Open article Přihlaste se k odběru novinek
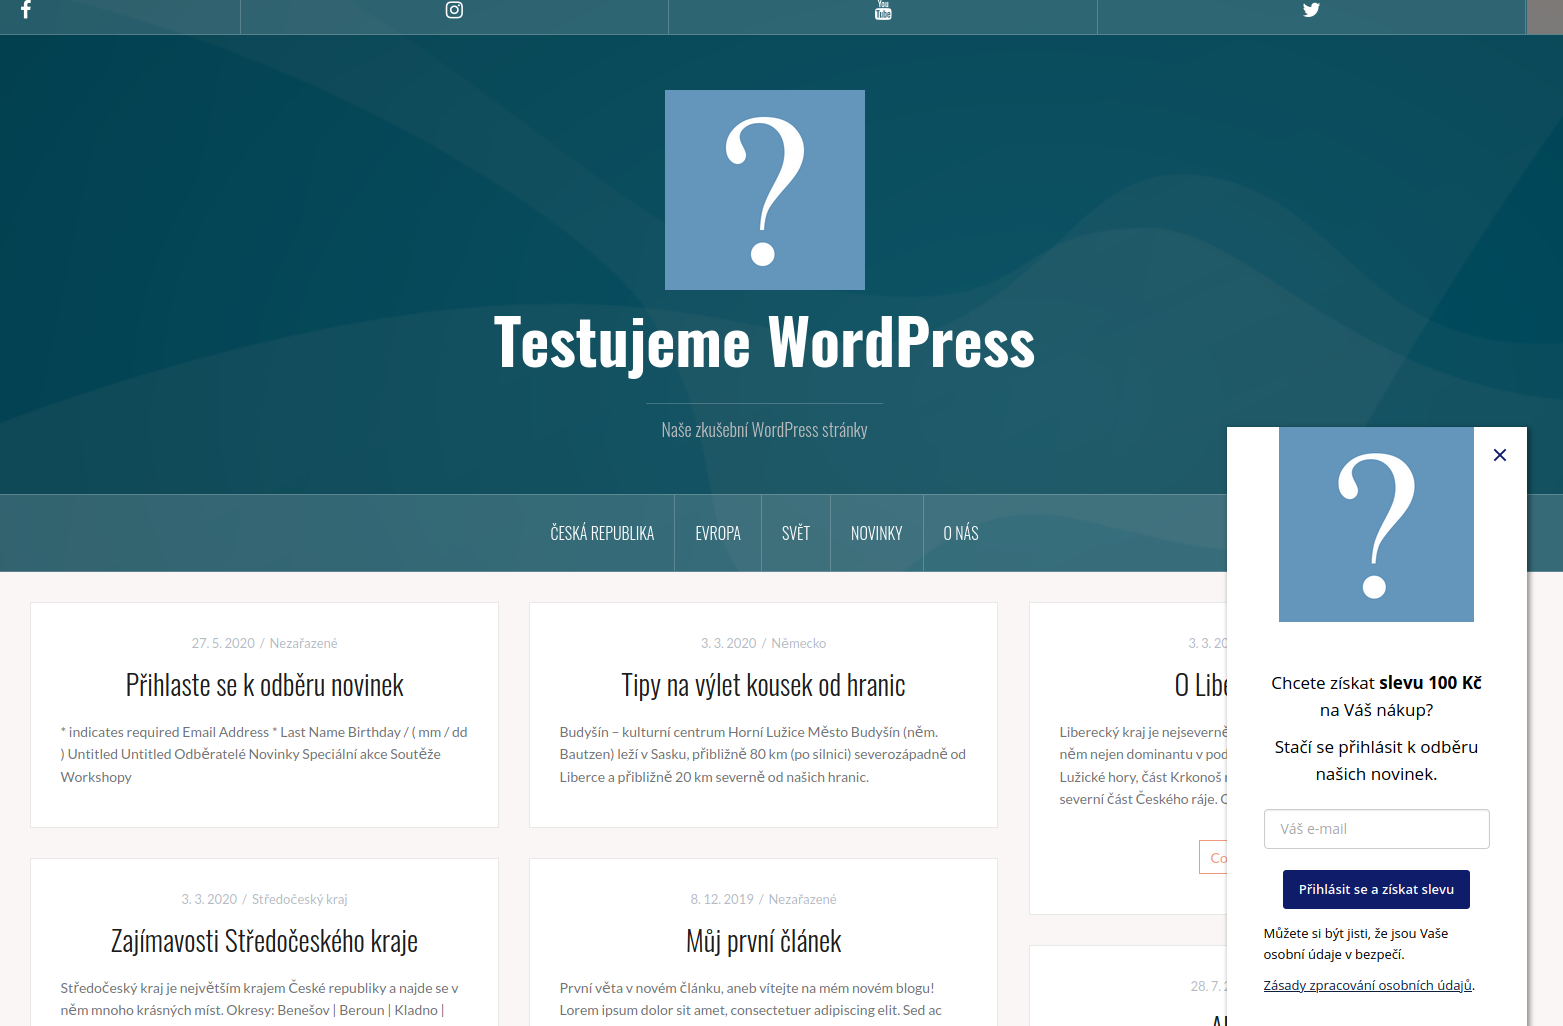Viewport: 1563px width, 1026px height. tap(264, 685)
